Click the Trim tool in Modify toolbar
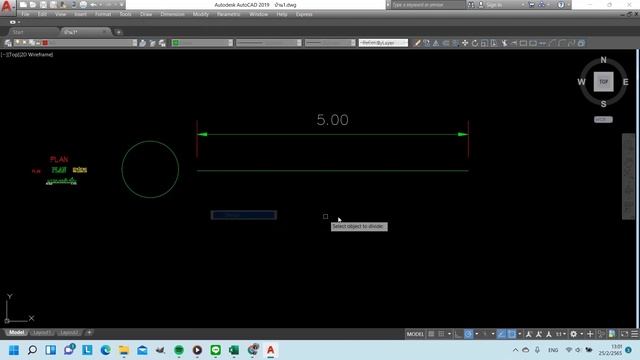This screenshot has width=640, height=360. tap(504, 43)
